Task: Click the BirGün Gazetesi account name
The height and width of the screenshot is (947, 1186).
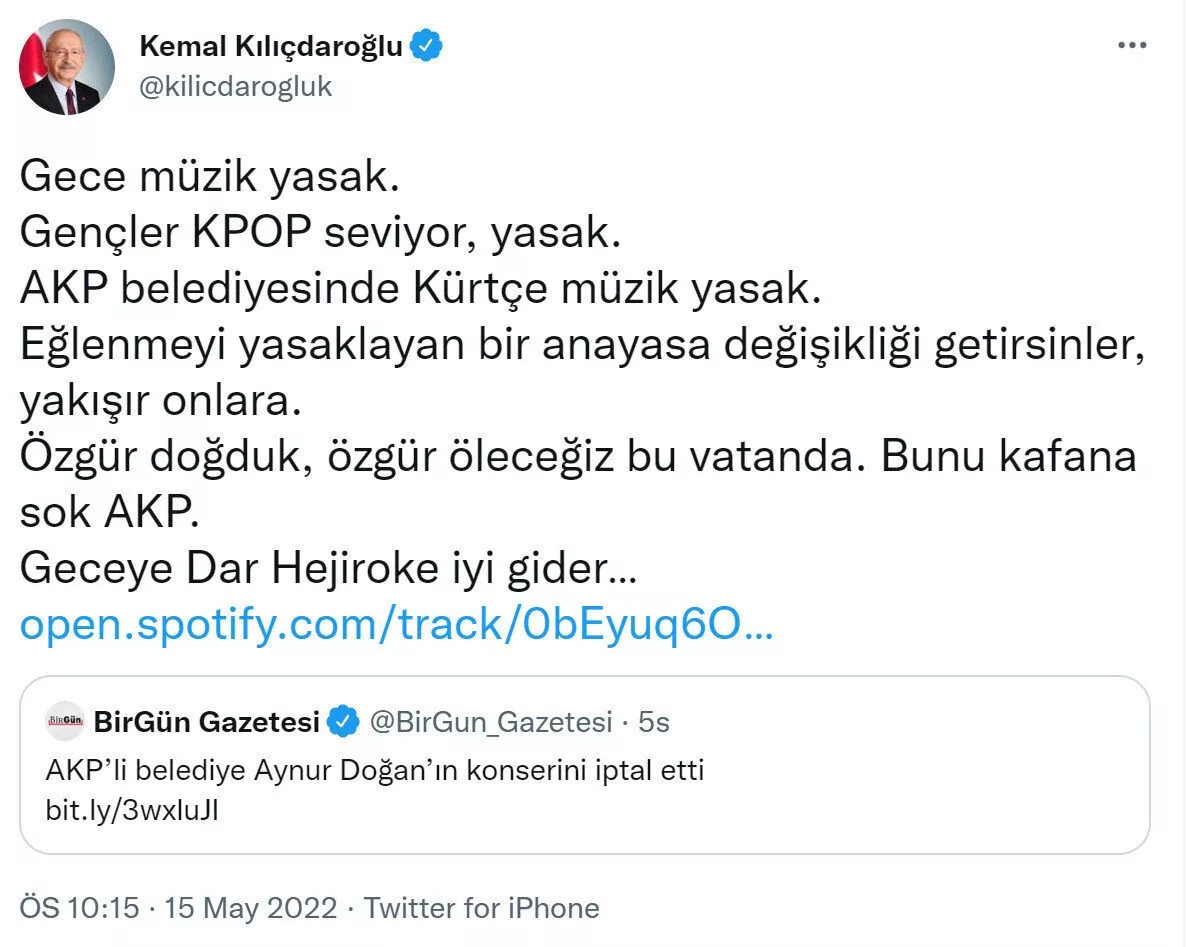Action: pos(207,721)
